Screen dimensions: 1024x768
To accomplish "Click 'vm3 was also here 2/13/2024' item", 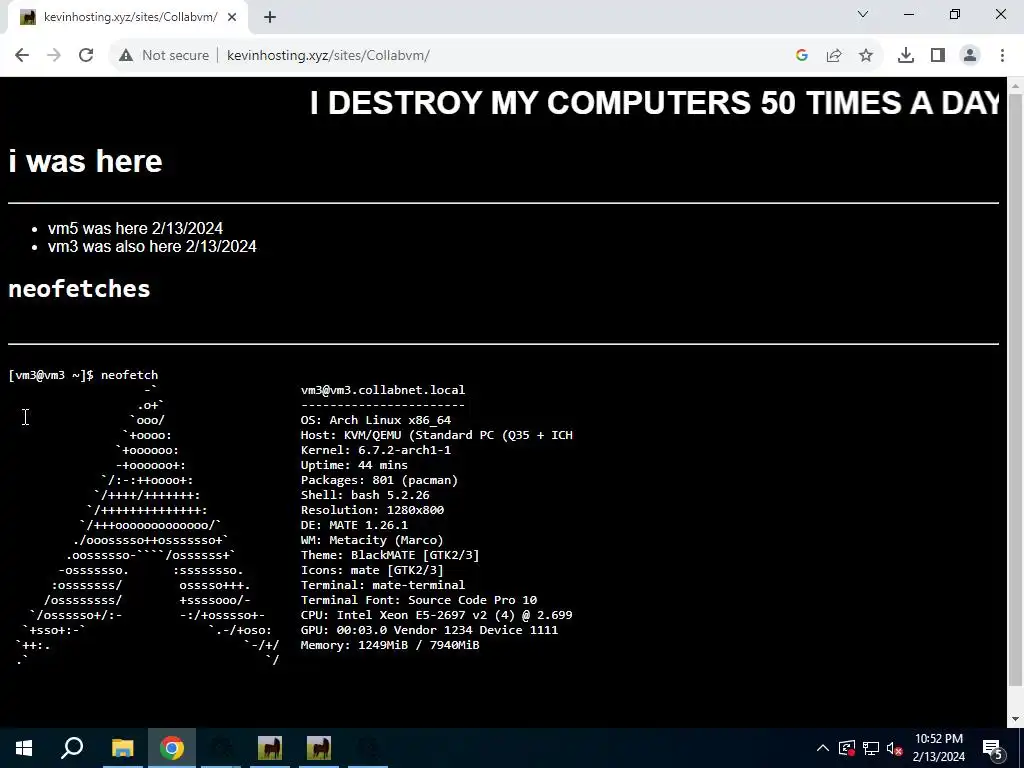I will click(x=152, y=247).
